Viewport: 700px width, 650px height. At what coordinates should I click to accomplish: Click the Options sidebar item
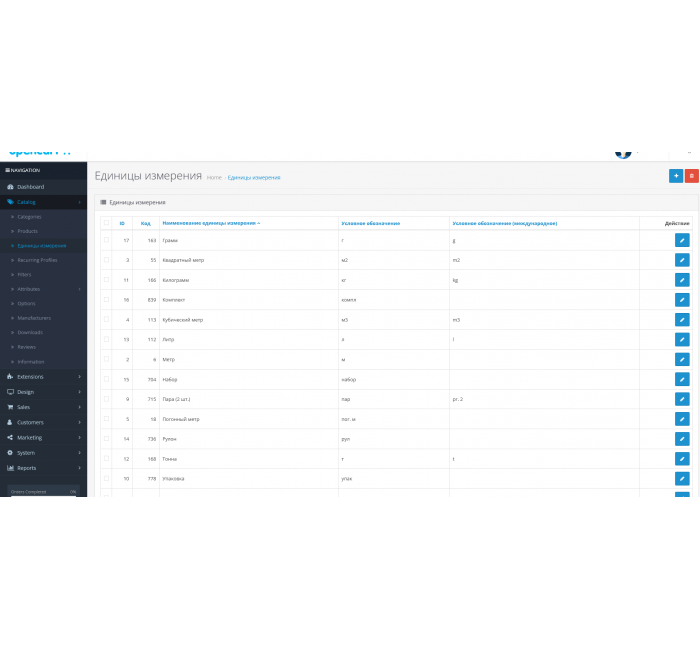coord(26,304)
